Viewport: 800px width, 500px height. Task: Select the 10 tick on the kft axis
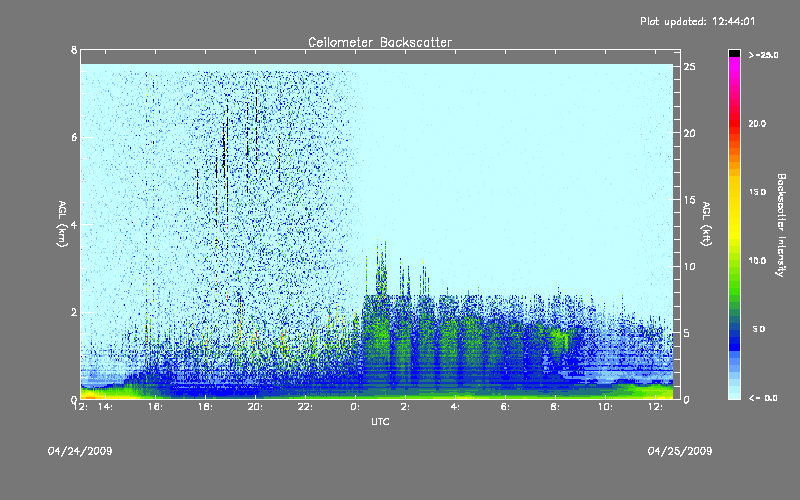690,267
